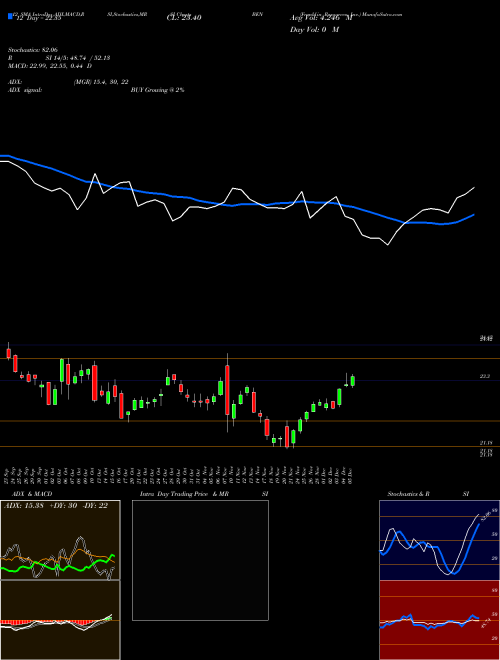This screenshot has height=660, width=500.
Task: Open the blue Stochastics chart thumbnail
Action: coord(439,540)
